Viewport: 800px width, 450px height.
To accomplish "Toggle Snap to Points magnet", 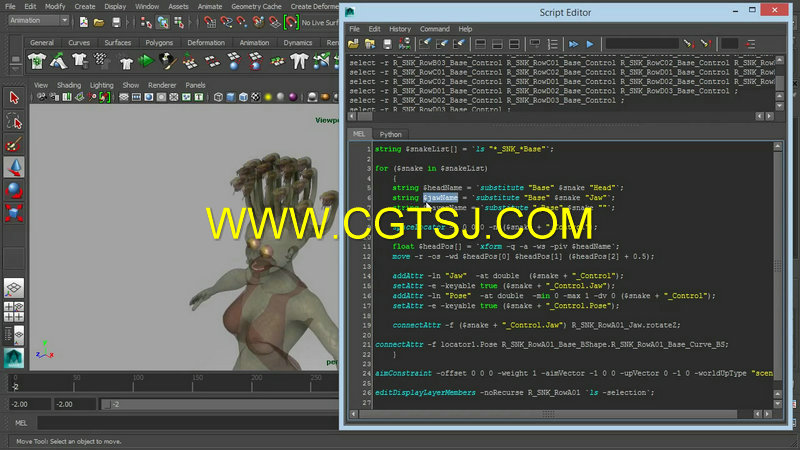I will [x=242, y=22].
